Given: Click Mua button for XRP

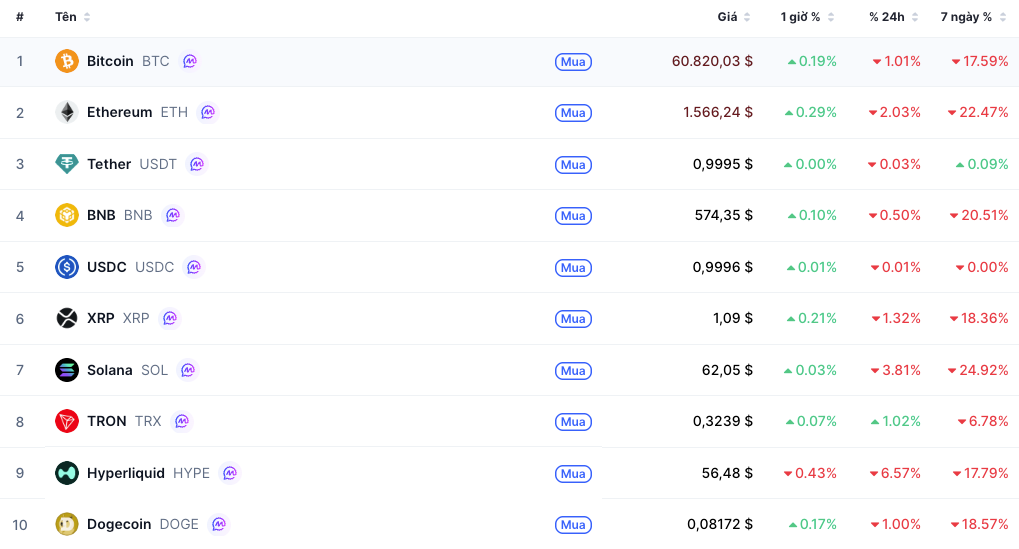Looking at the screenshot, I should coord(573,319).
